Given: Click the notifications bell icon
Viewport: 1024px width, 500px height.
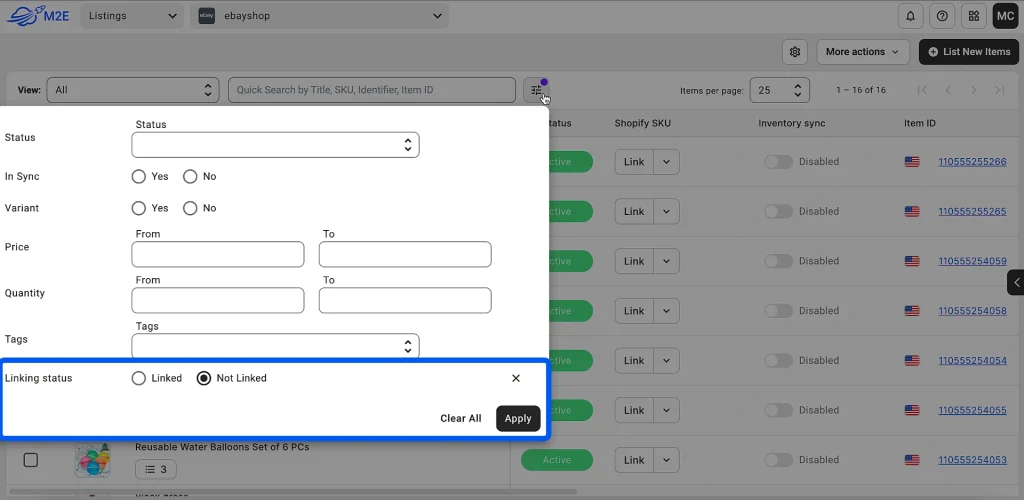Looking at the screenshot, I should click(910, 16).
